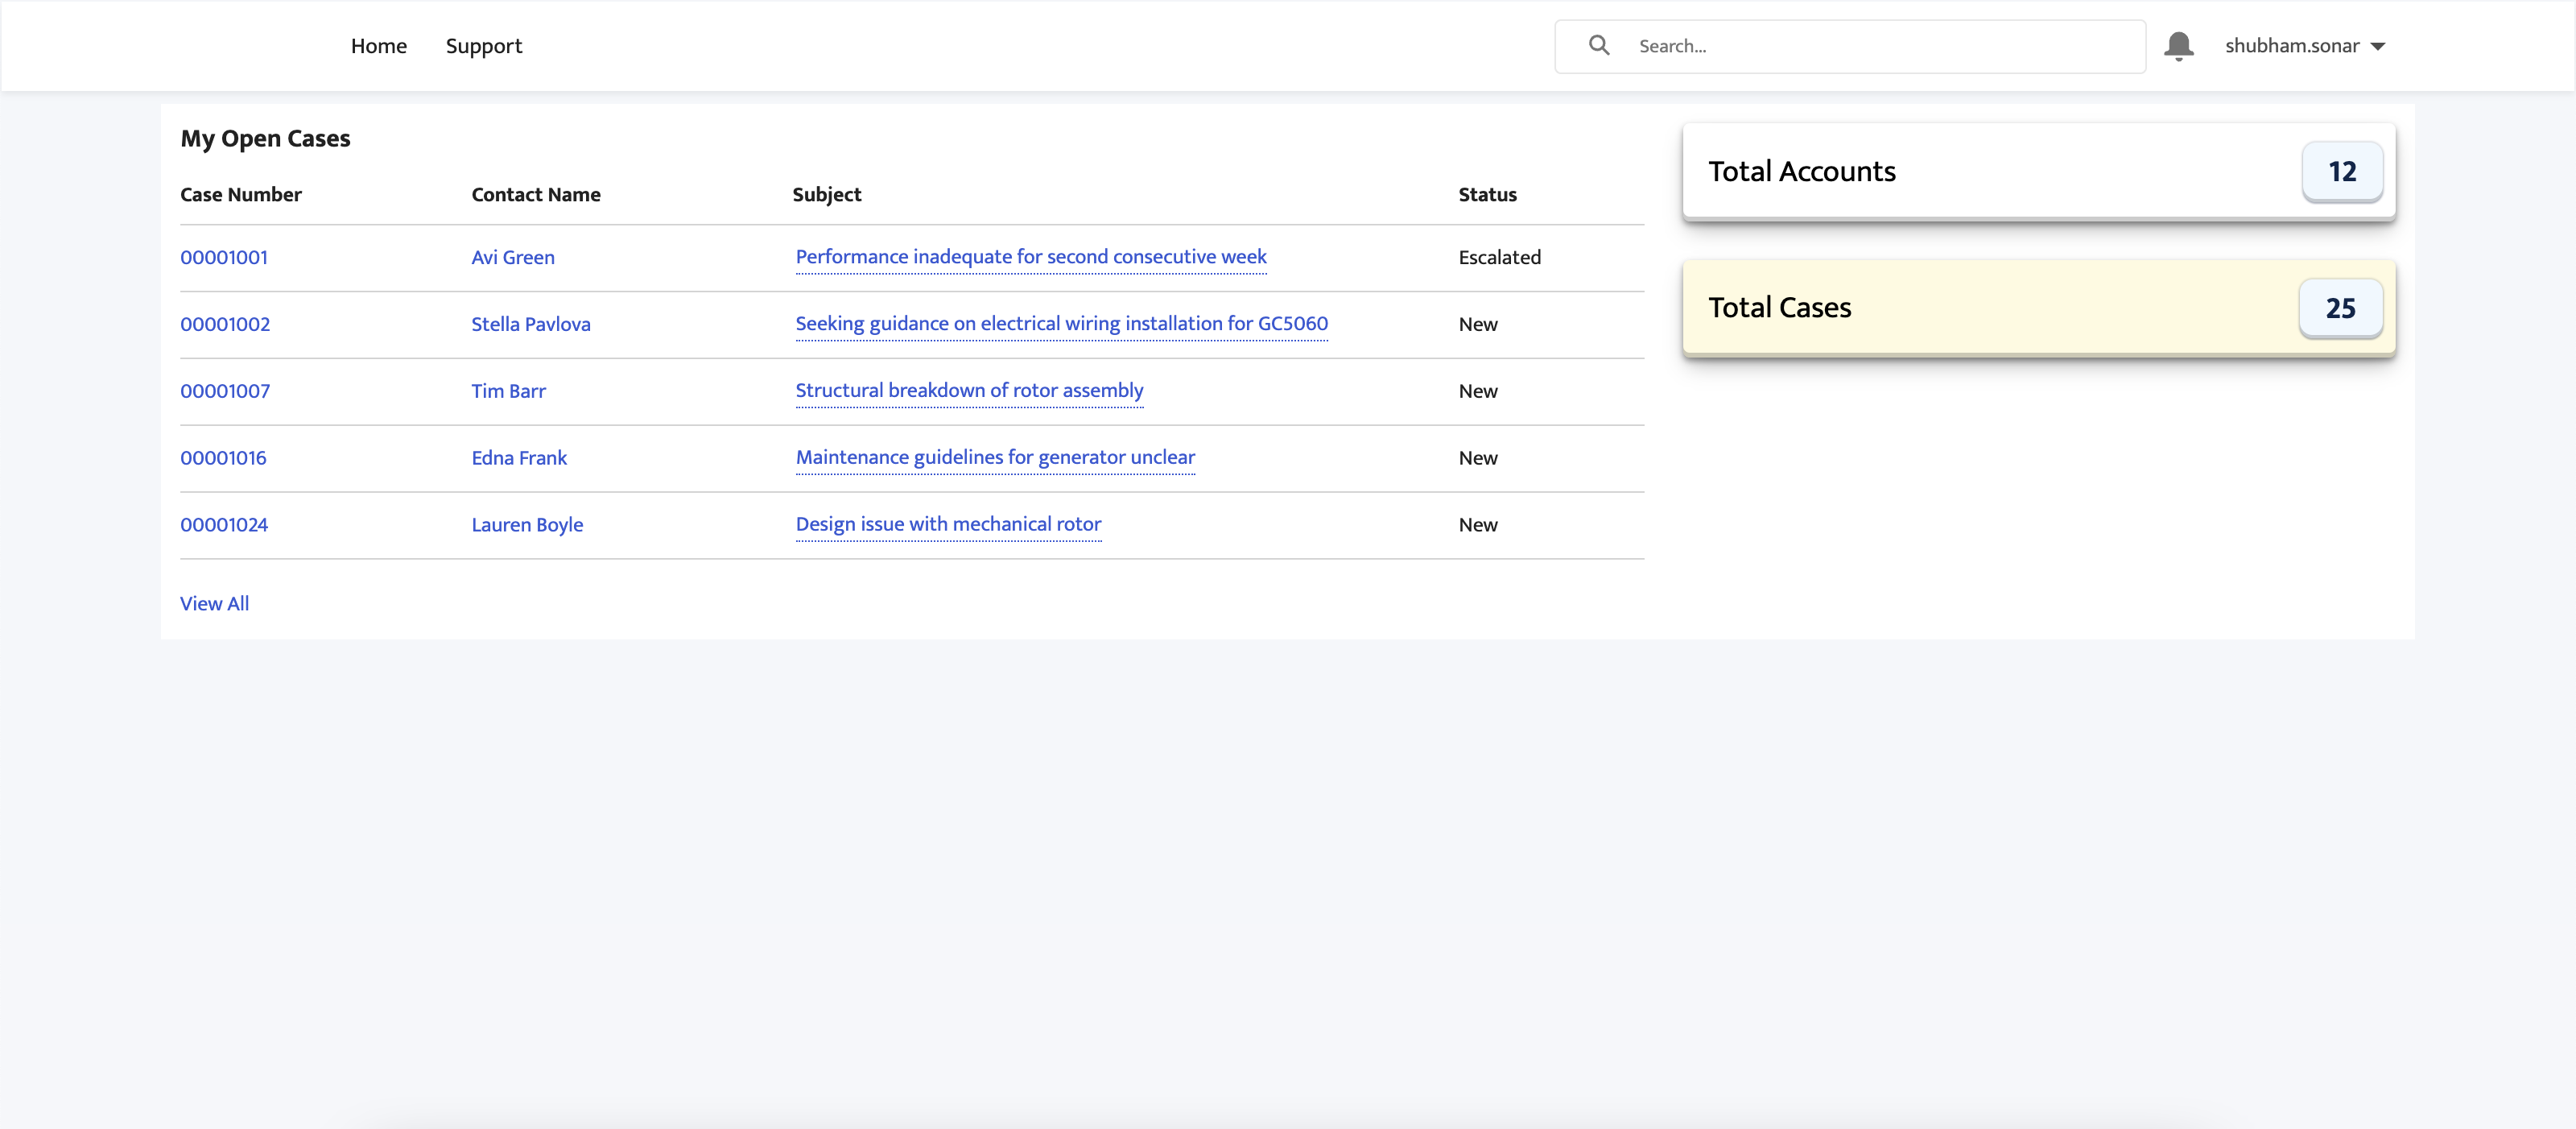
Task: Click the My Open Cases heading
Action: pos(265,139)
